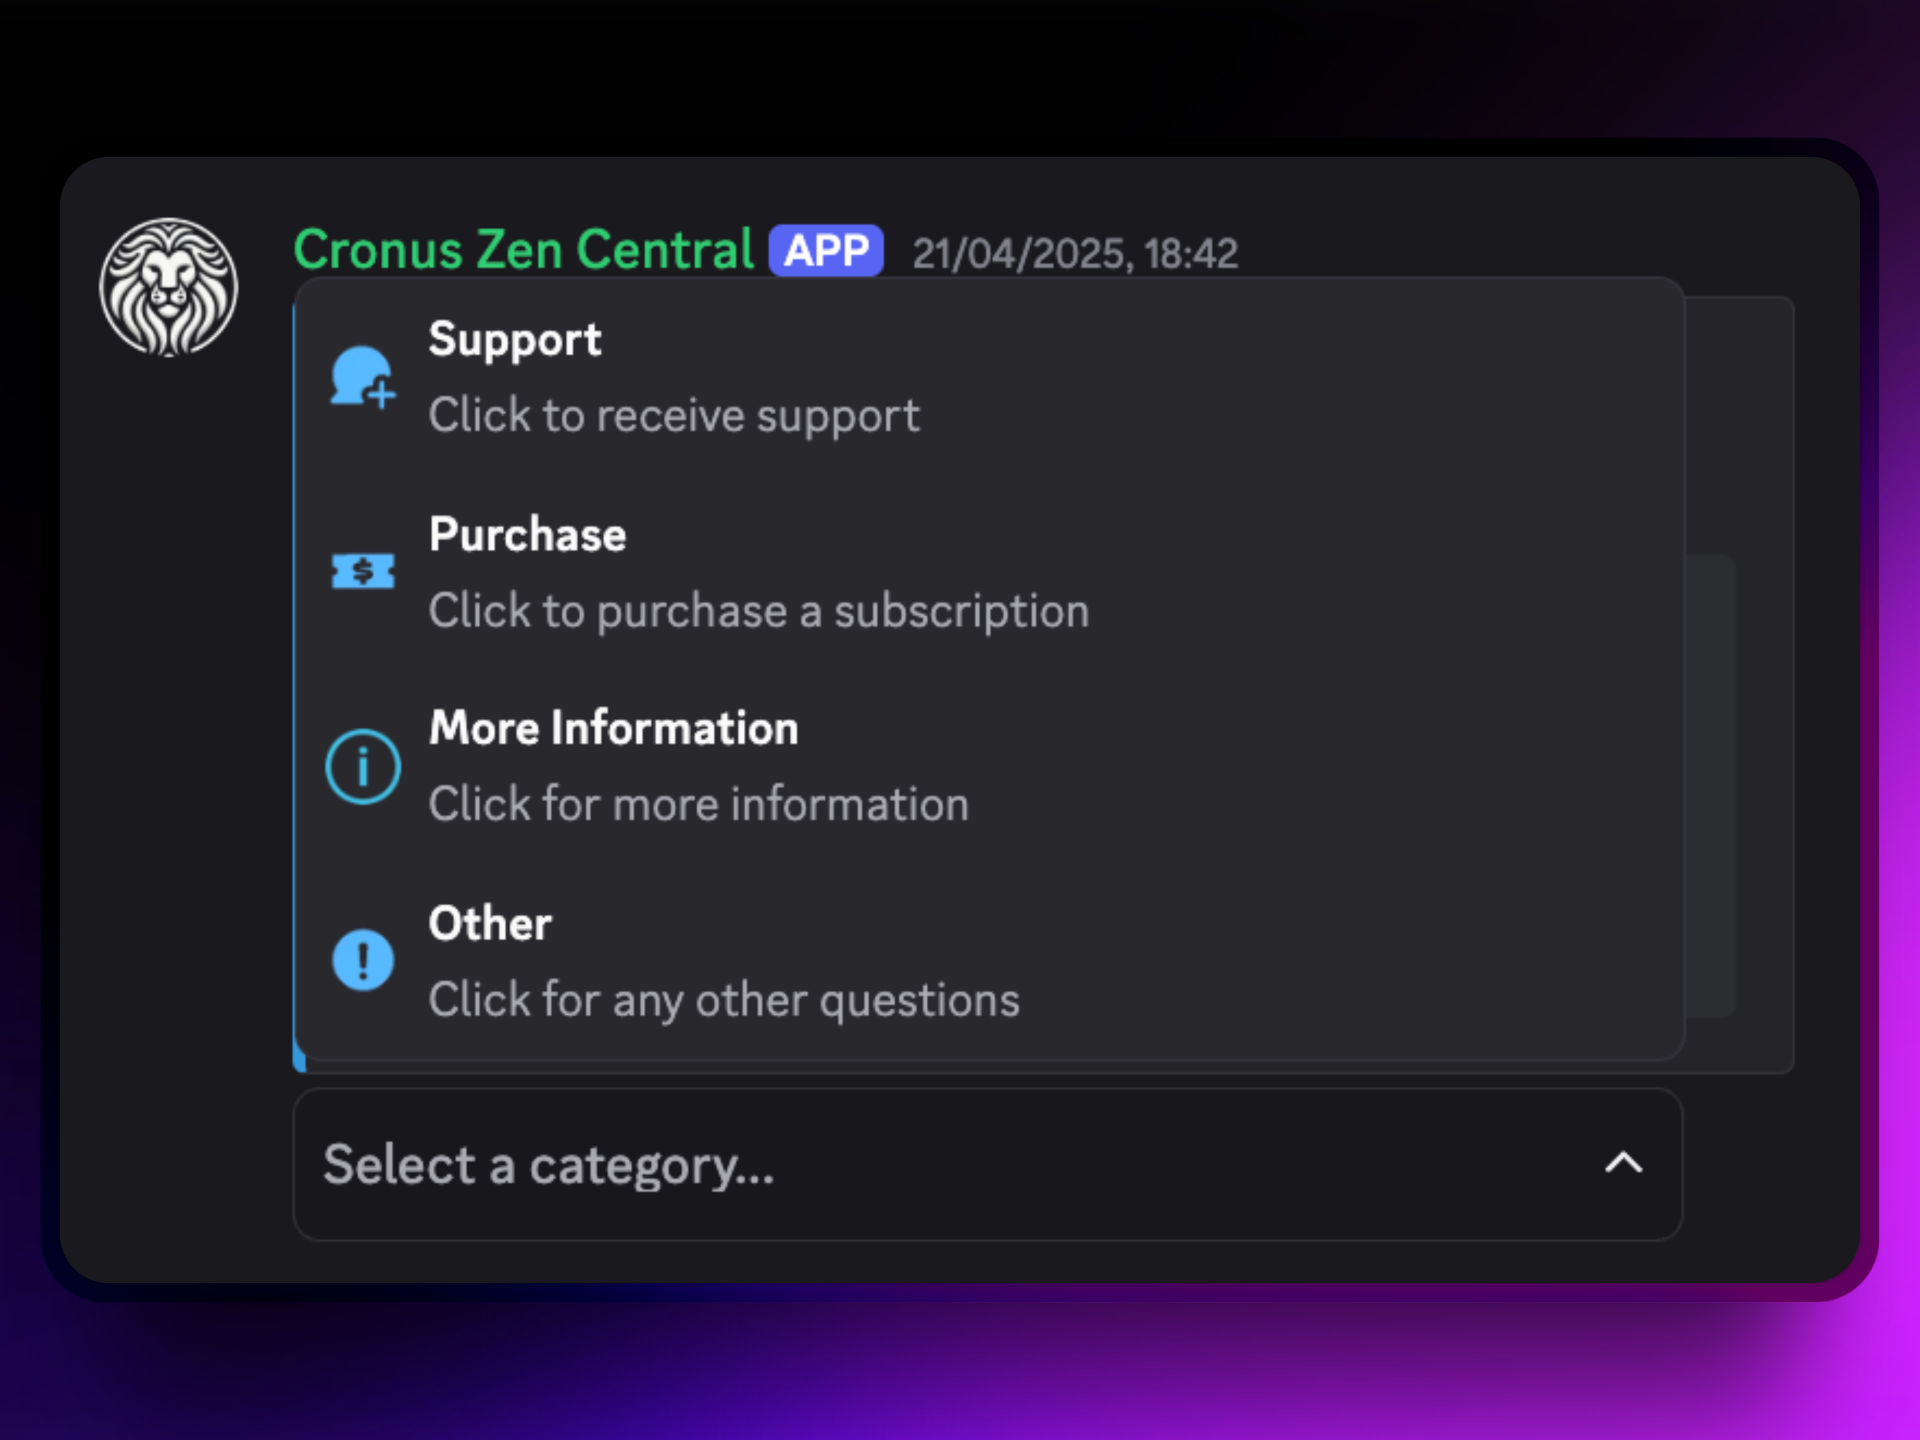Click the Purchase ticket dollar icon
The image size is (1920, 1440).
(363, 572)
